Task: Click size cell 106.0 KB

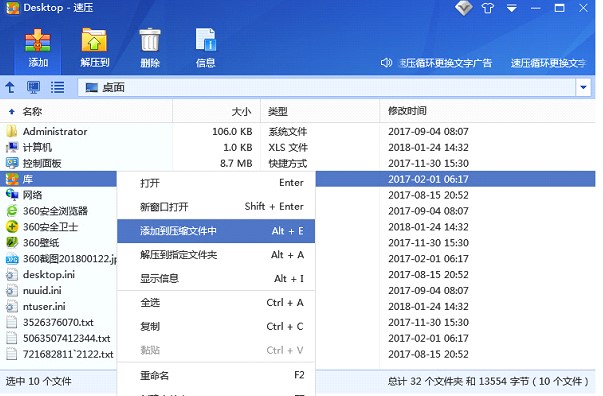Action: tap(232, 131)
